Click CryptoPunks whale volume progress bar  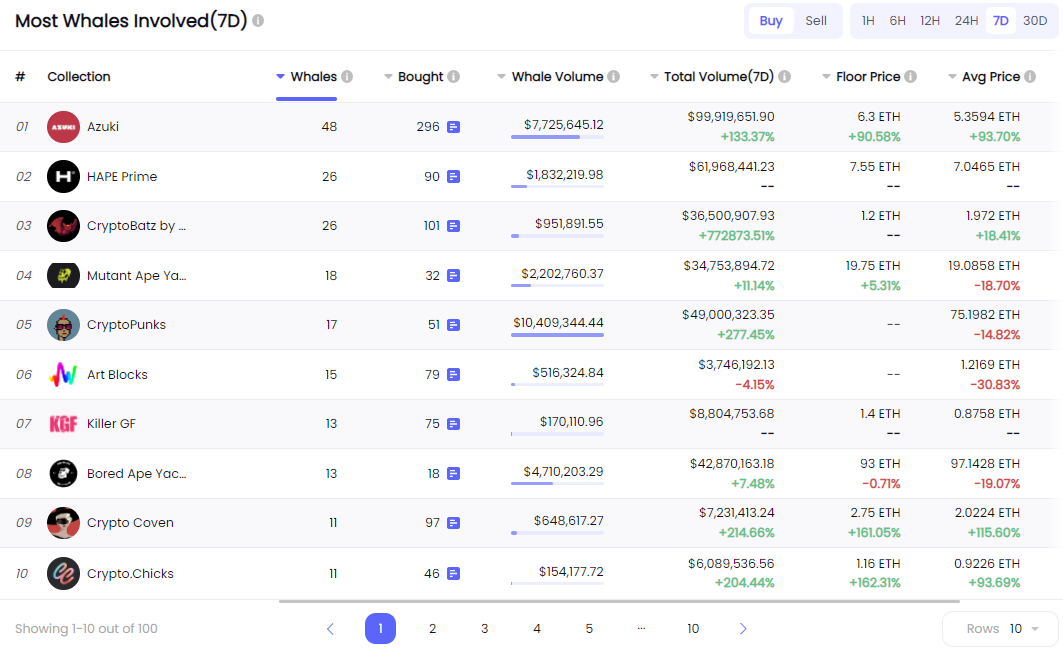pyautogui.click(x=557, y=335)
